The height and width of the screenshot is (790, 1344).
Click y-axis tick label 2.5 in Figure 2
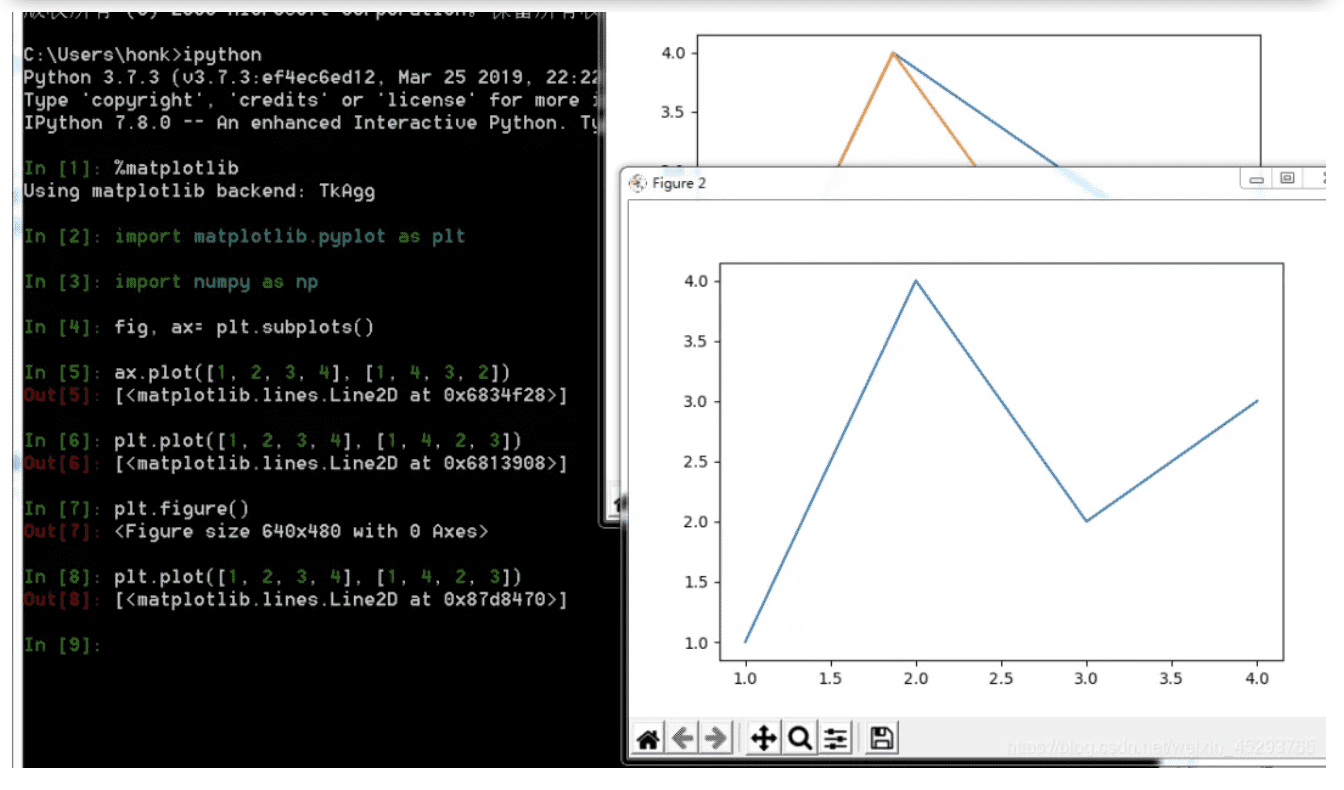coord(695,461)
